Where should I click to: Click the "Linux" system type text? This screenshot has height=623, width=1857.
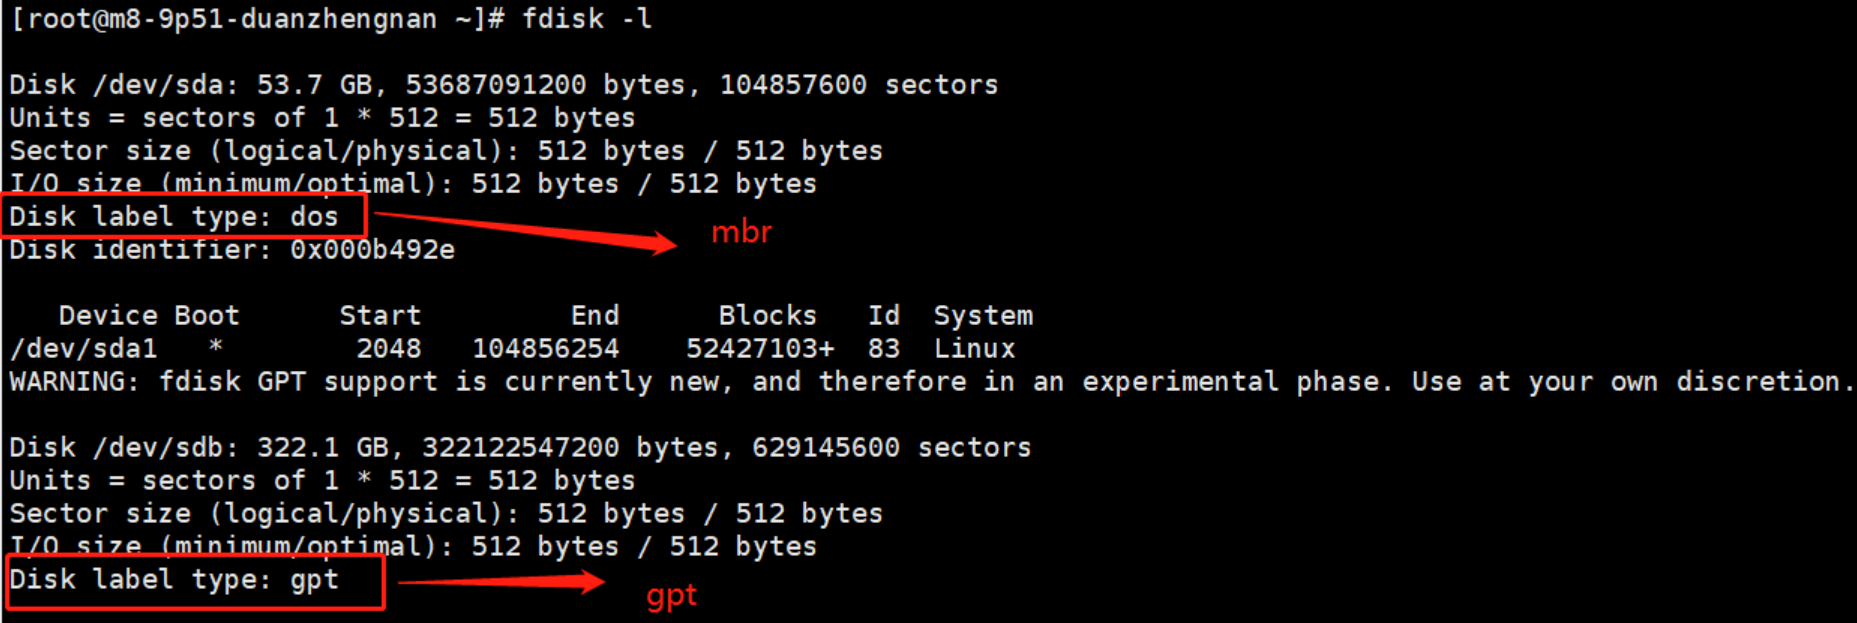coord(974,348)
